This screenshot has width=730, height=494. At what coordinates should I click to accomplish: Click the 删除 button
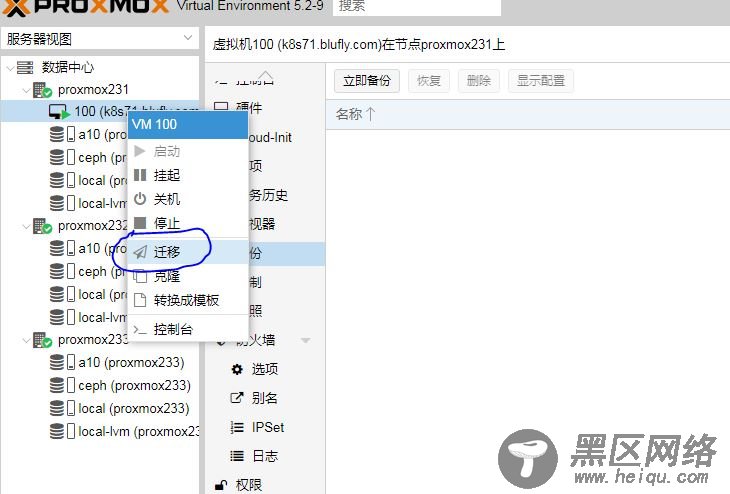tap(479, 81)
